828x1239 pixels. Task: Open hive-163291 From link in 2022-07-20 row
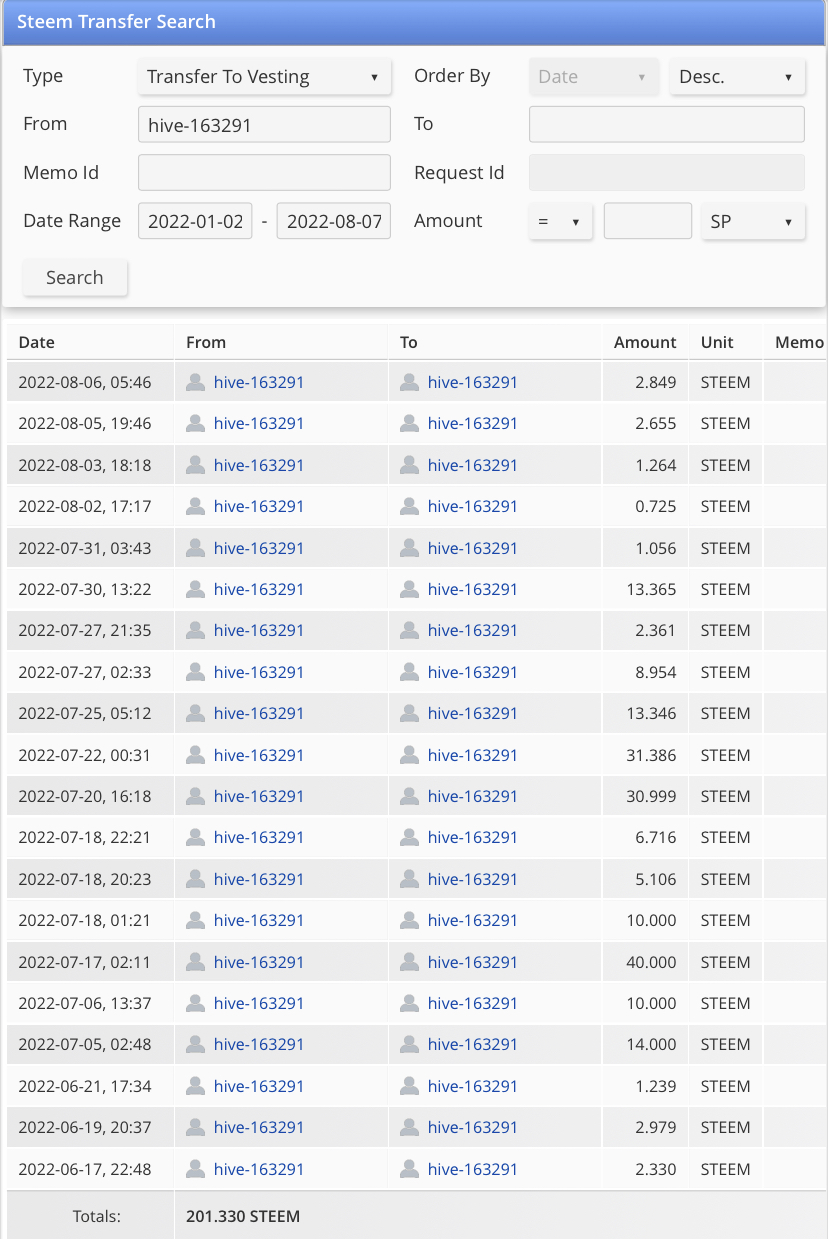point(259,797)
